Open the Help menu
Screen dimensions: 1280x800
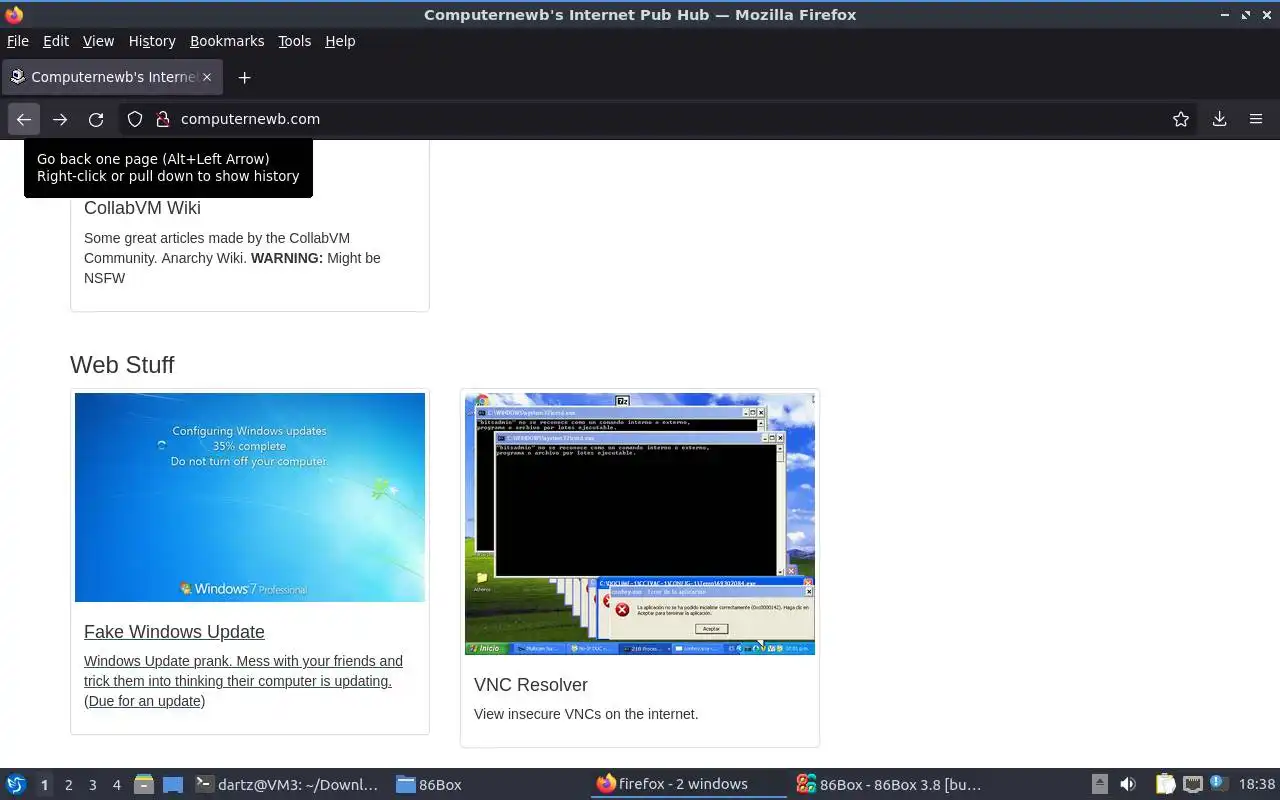[x=340, y=41]
